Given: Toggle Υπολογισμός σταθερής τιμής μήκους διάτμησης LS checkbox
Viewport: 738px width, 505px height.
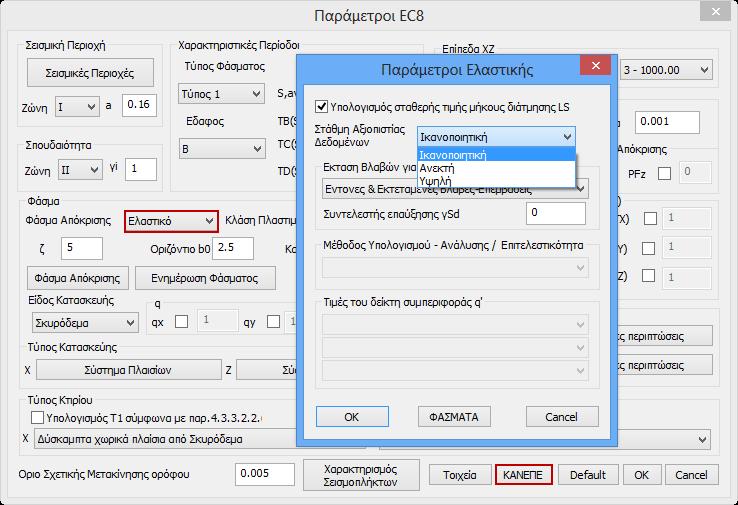Looking at the screenshot, I should point(321,106).
